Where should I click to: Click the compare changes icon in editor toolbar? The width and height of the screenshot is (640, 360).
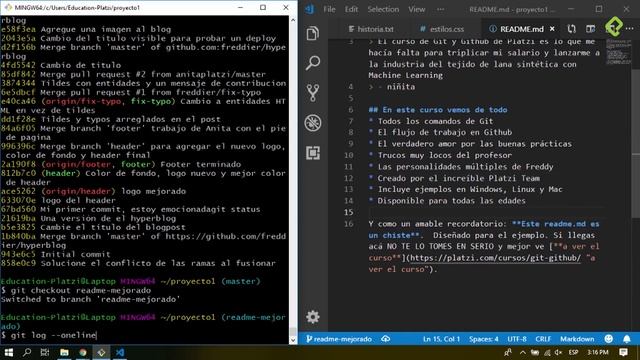pos(571,29)
